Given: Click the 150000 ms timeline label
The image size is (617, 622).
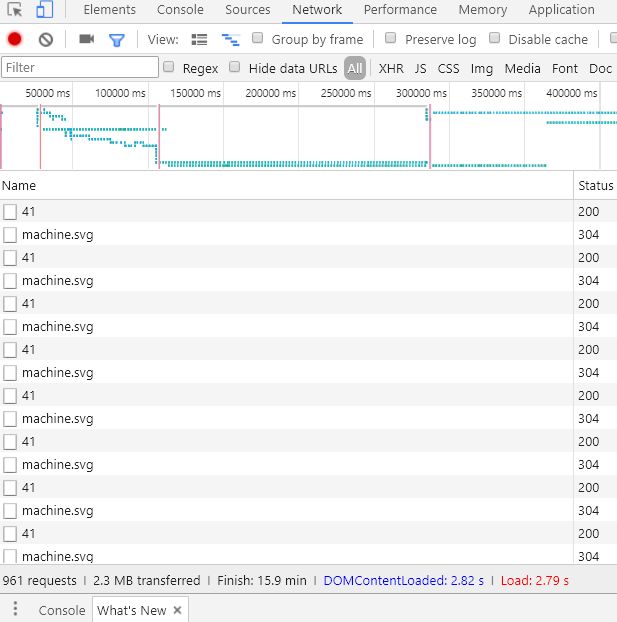Looking at the screenshot, I should [195, 93].
